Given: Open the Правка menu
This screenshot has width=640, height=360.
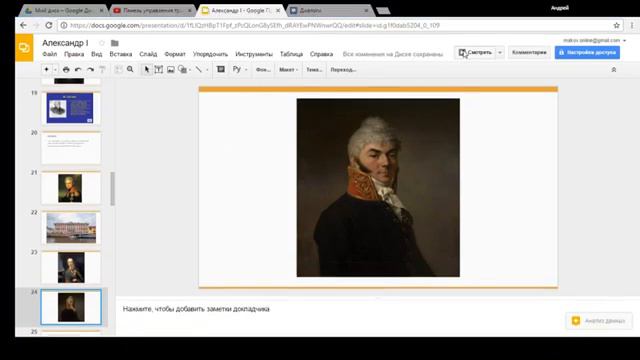Looking at the screenshot, I should click(74, 54).
